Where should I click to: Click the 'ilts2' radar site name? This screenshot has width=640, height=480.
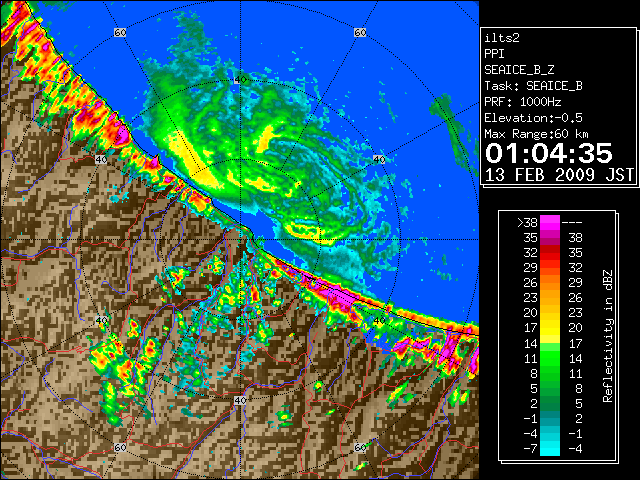502,38
